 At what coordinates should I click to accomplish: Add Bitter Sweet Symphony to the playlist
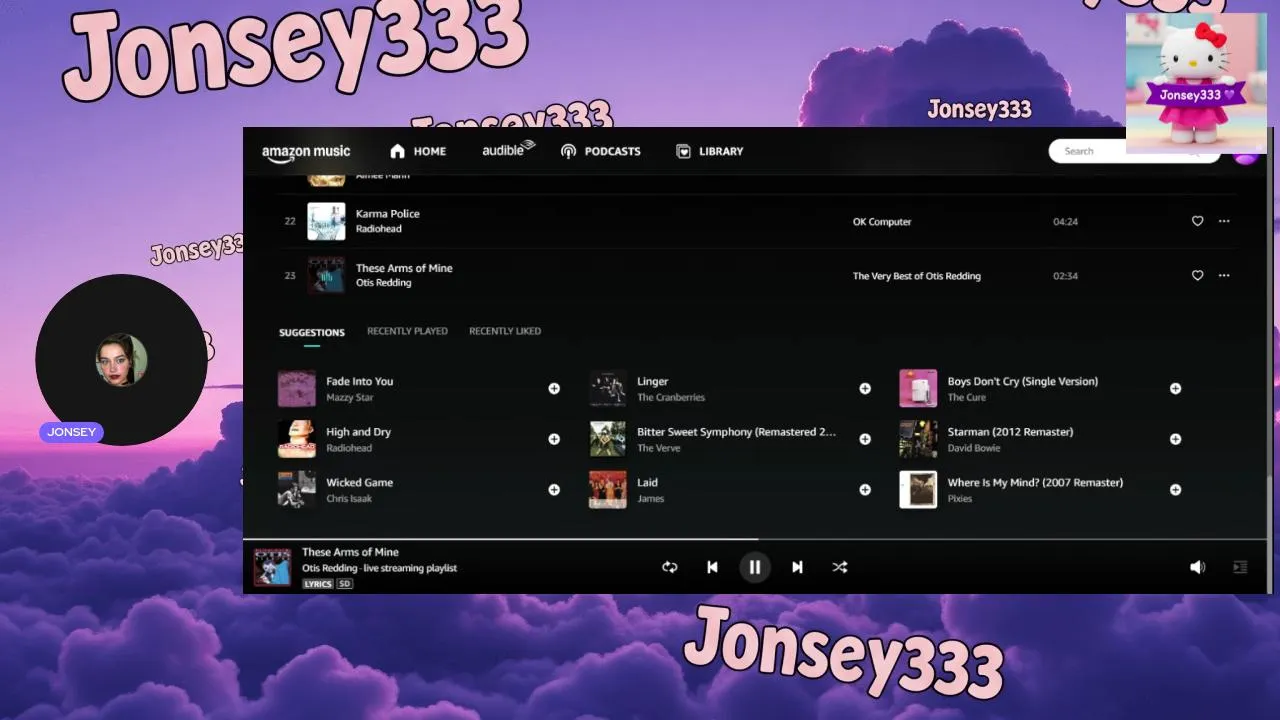(865, 439)
